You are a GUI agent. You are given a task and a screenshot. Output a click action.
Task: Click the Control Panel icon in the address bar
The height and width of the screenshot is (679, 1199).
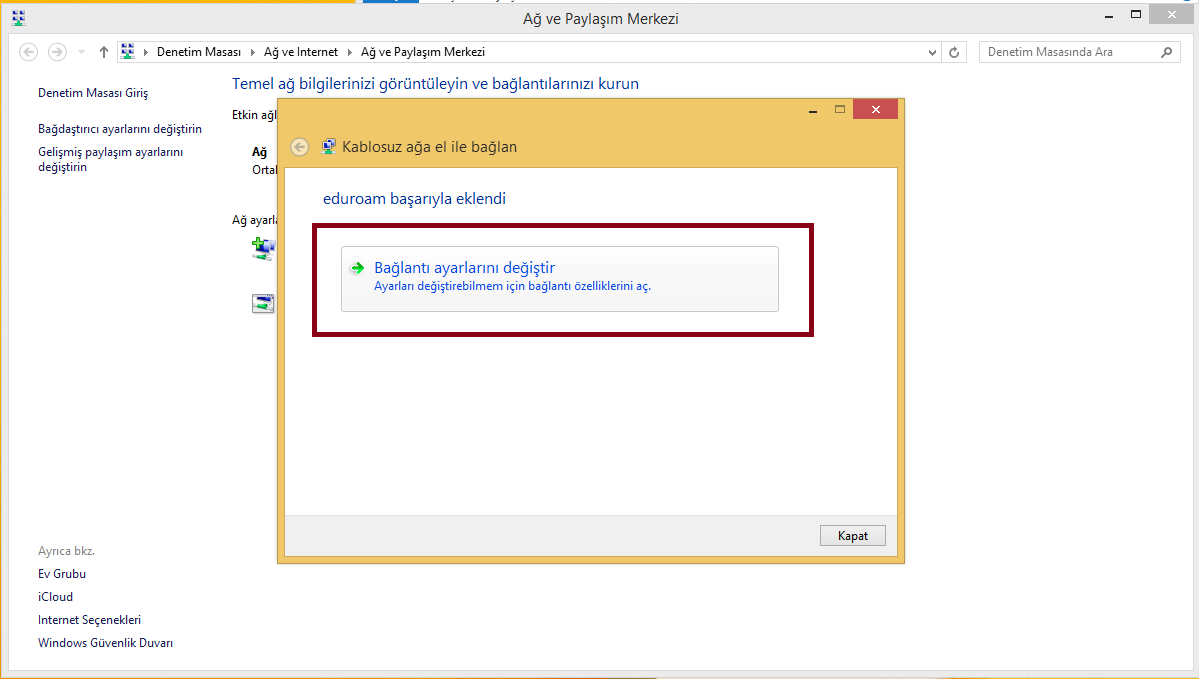coord(127,52)
